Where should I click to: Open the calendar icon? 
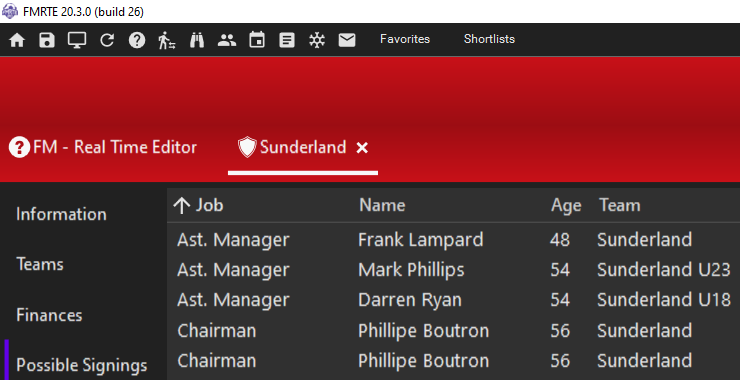(257, 40)
